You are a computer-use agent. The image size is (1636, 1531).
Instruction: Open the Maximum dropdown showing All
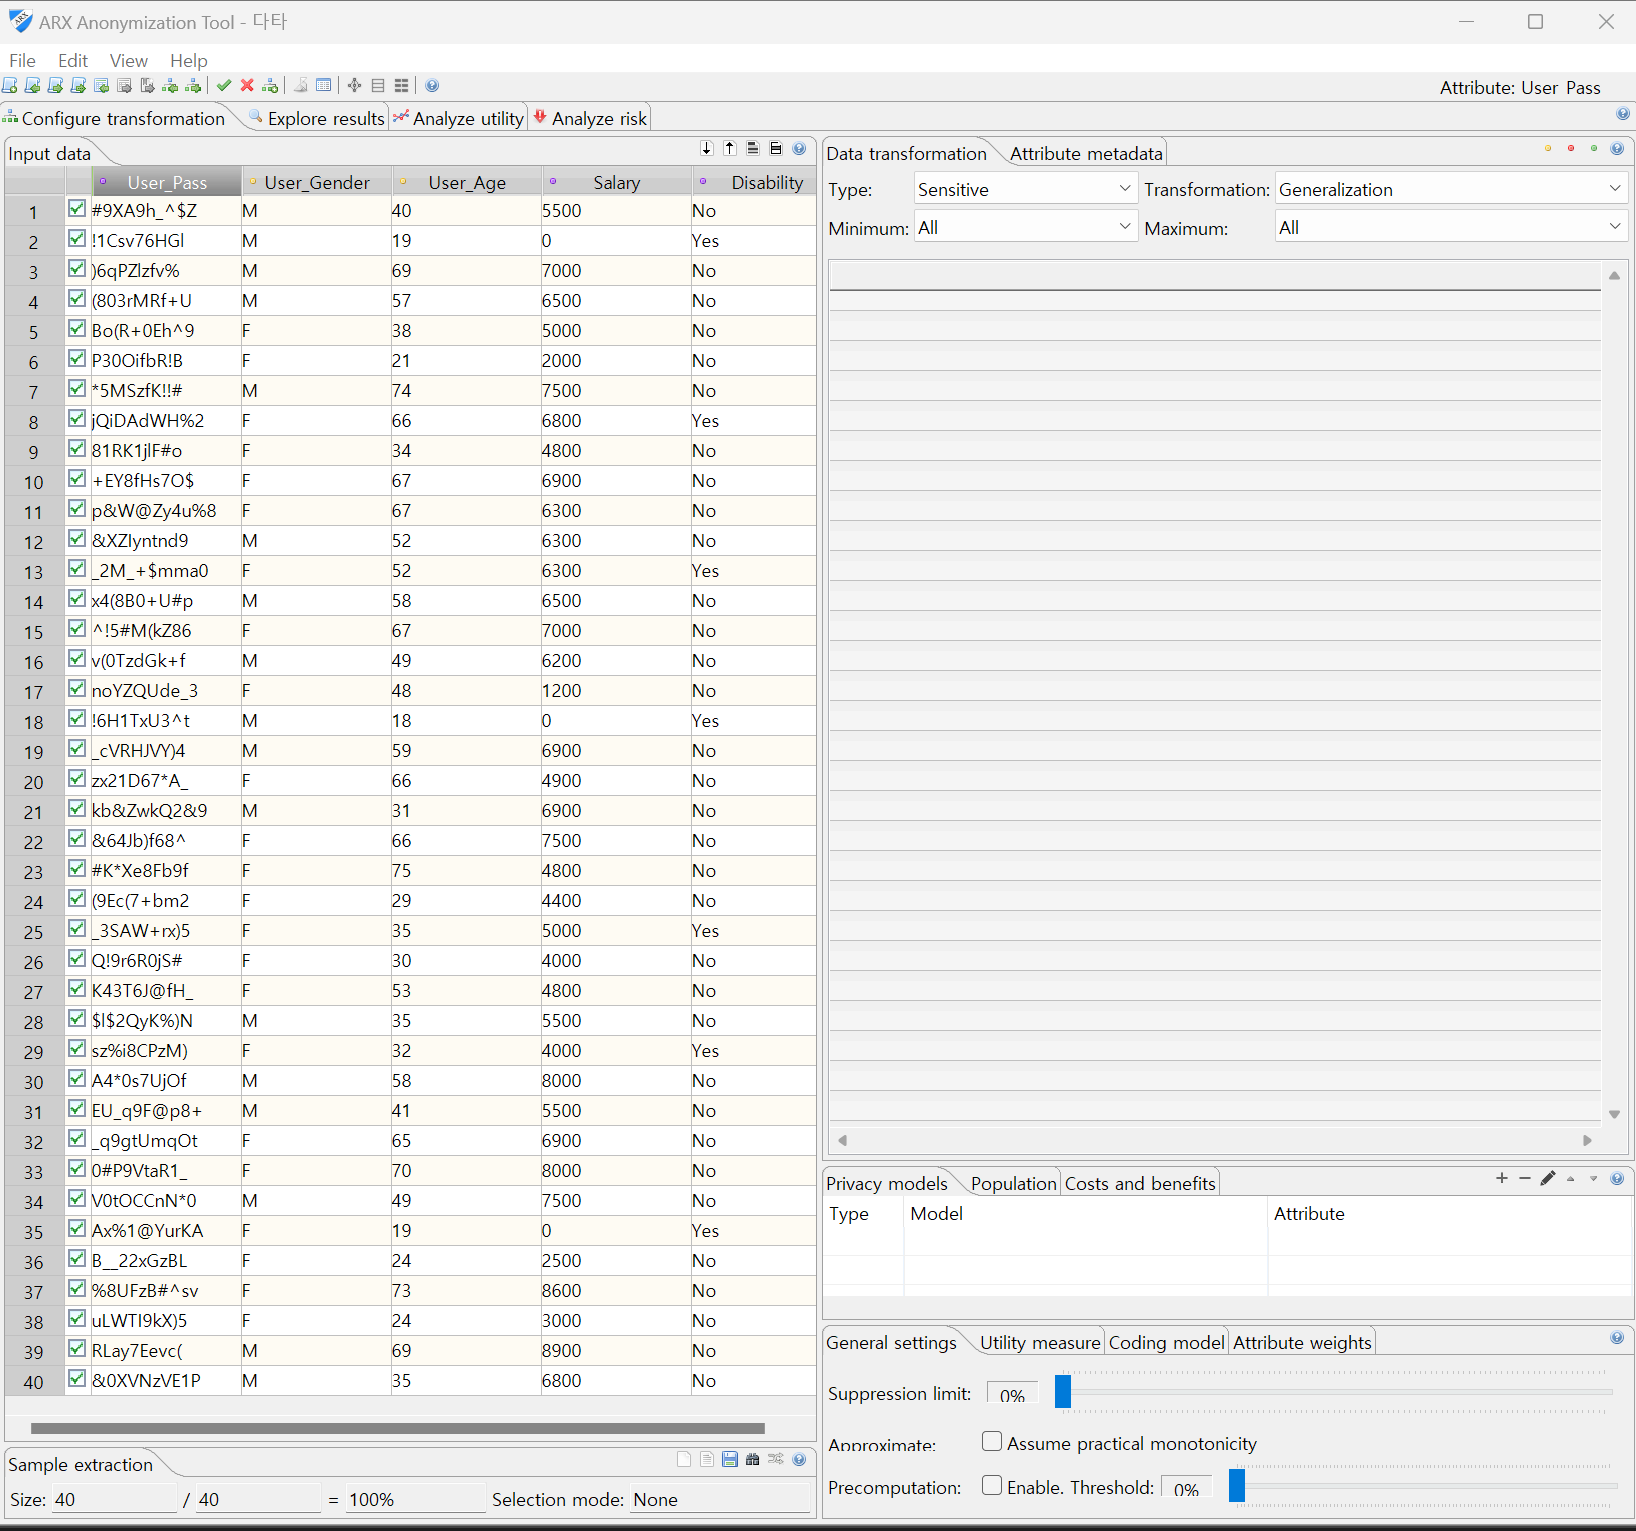pos(1451,227)
